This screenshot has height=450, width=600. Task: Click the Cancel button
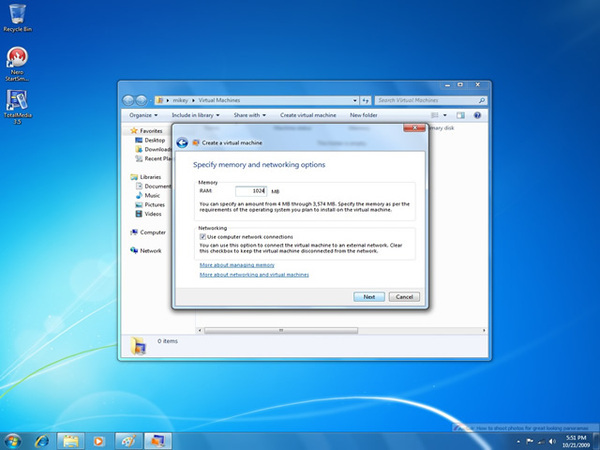coord(404,297)
